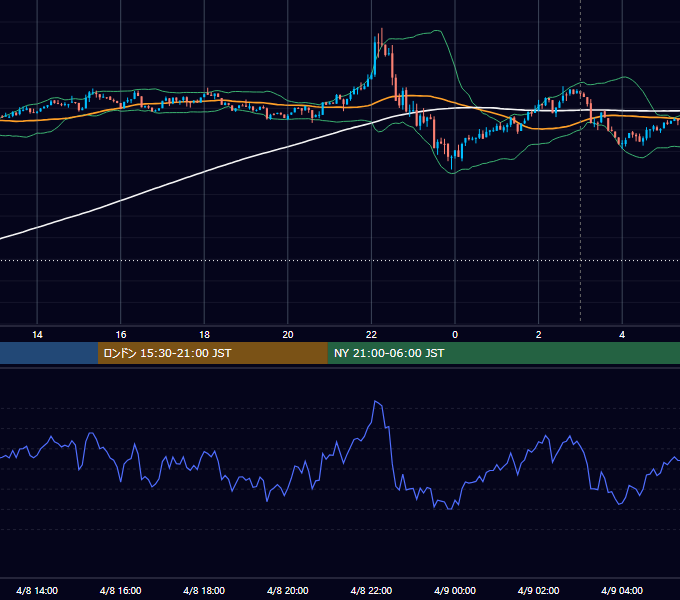Screen dimensions: 680x600
Task: Click the 2 hour label on price chart axis
Action: [x=538, y=335]
